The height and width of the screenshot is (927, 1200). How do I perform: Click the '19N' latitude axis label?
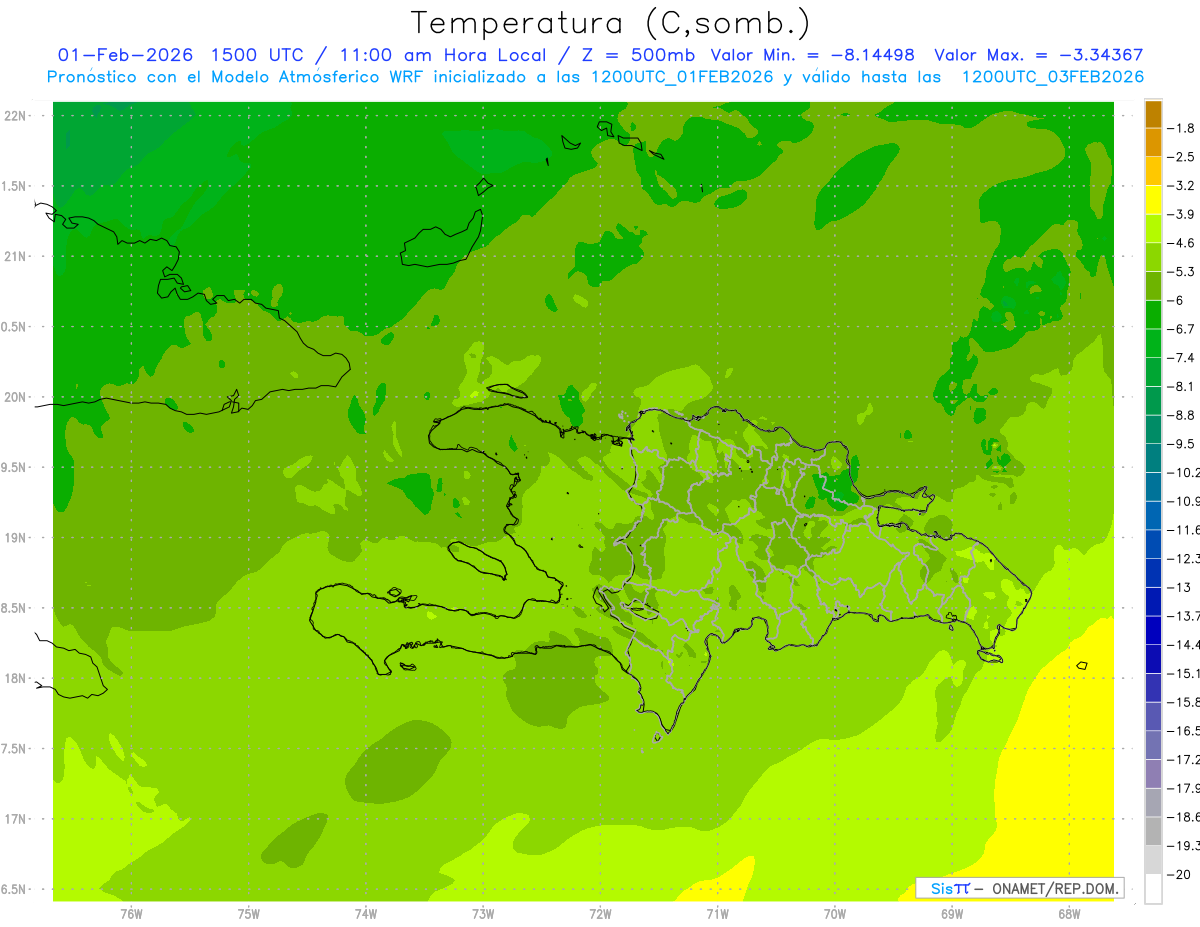[16, 537]
